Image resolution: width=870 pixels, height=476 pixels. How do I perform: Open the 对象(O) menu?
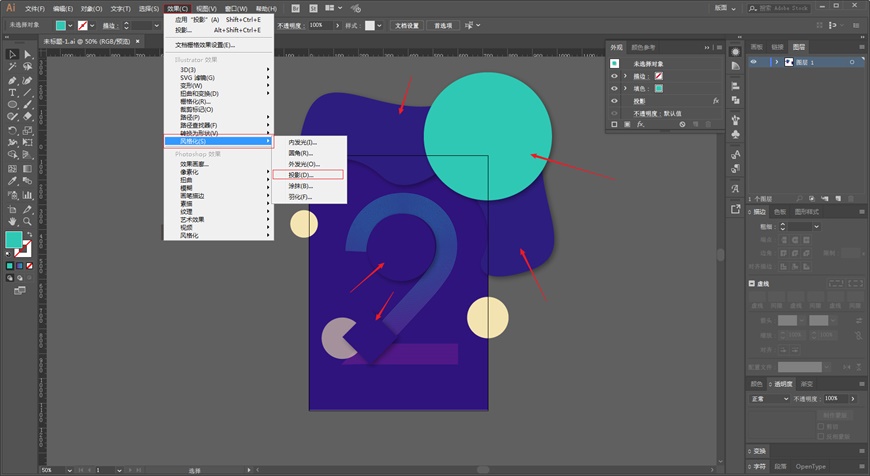pyautogui.click(x=92, y=9)
